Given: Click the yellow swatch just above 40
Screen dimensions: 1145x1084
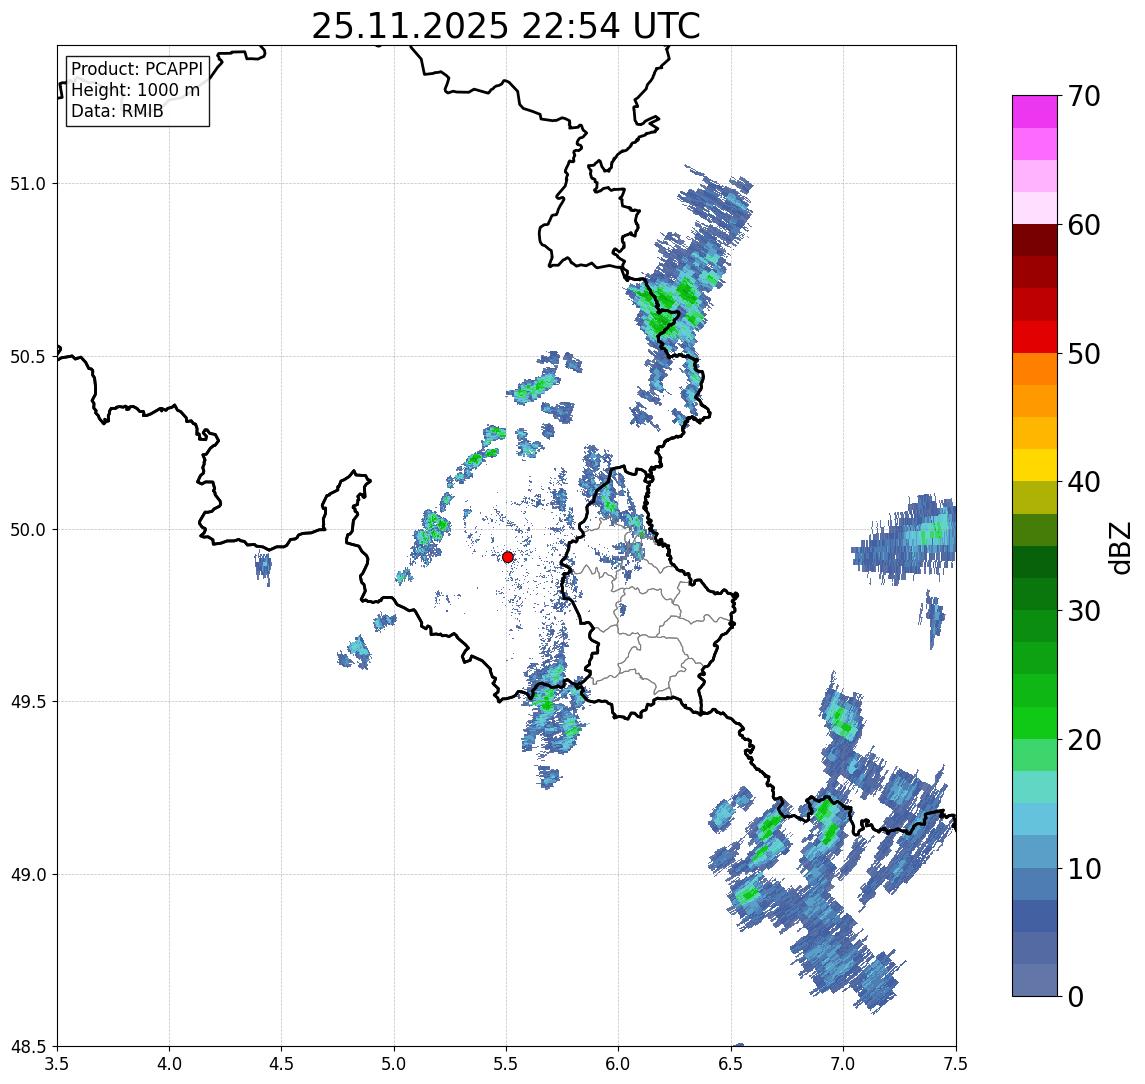Looking at the screenshot, I should click(1035, 465).
